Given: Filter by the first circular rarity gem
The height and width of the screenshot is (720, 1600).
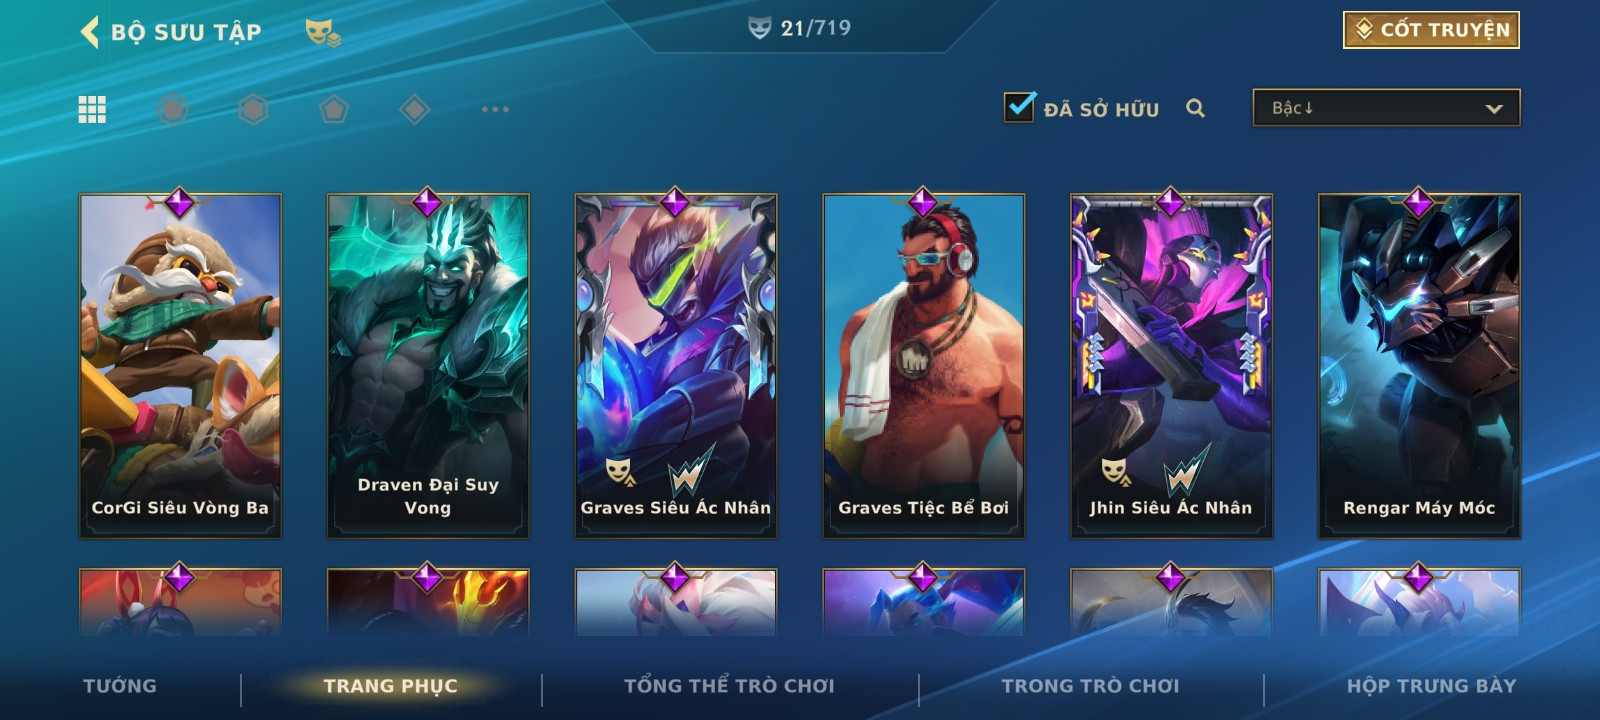Looking at the screenshot, I should tap(172, 109).
